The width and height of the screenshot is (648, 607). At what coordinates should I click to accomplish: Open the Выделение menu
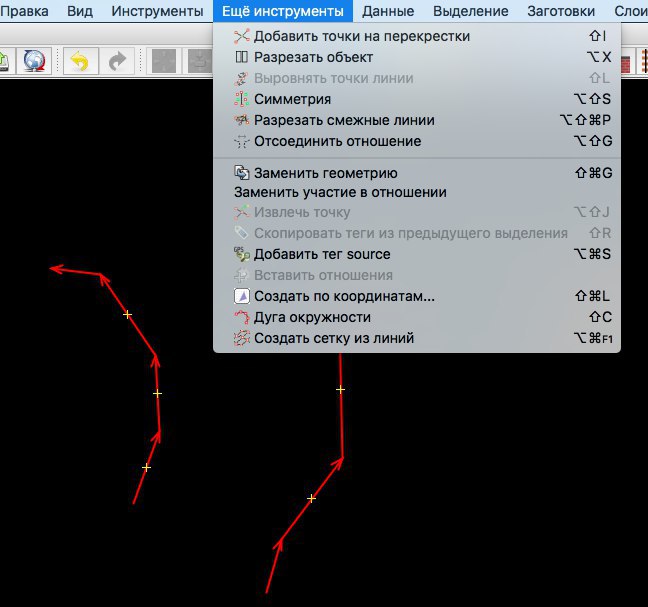point(470,11)
